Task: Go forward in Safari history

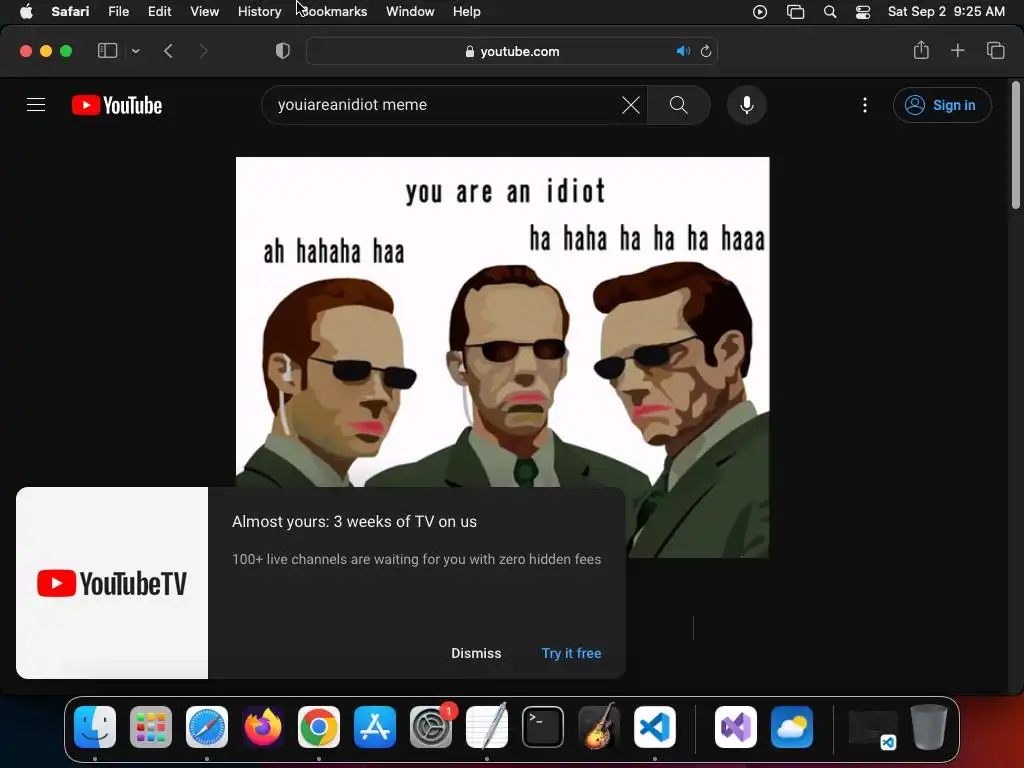Action: click(x=203, y=51)
